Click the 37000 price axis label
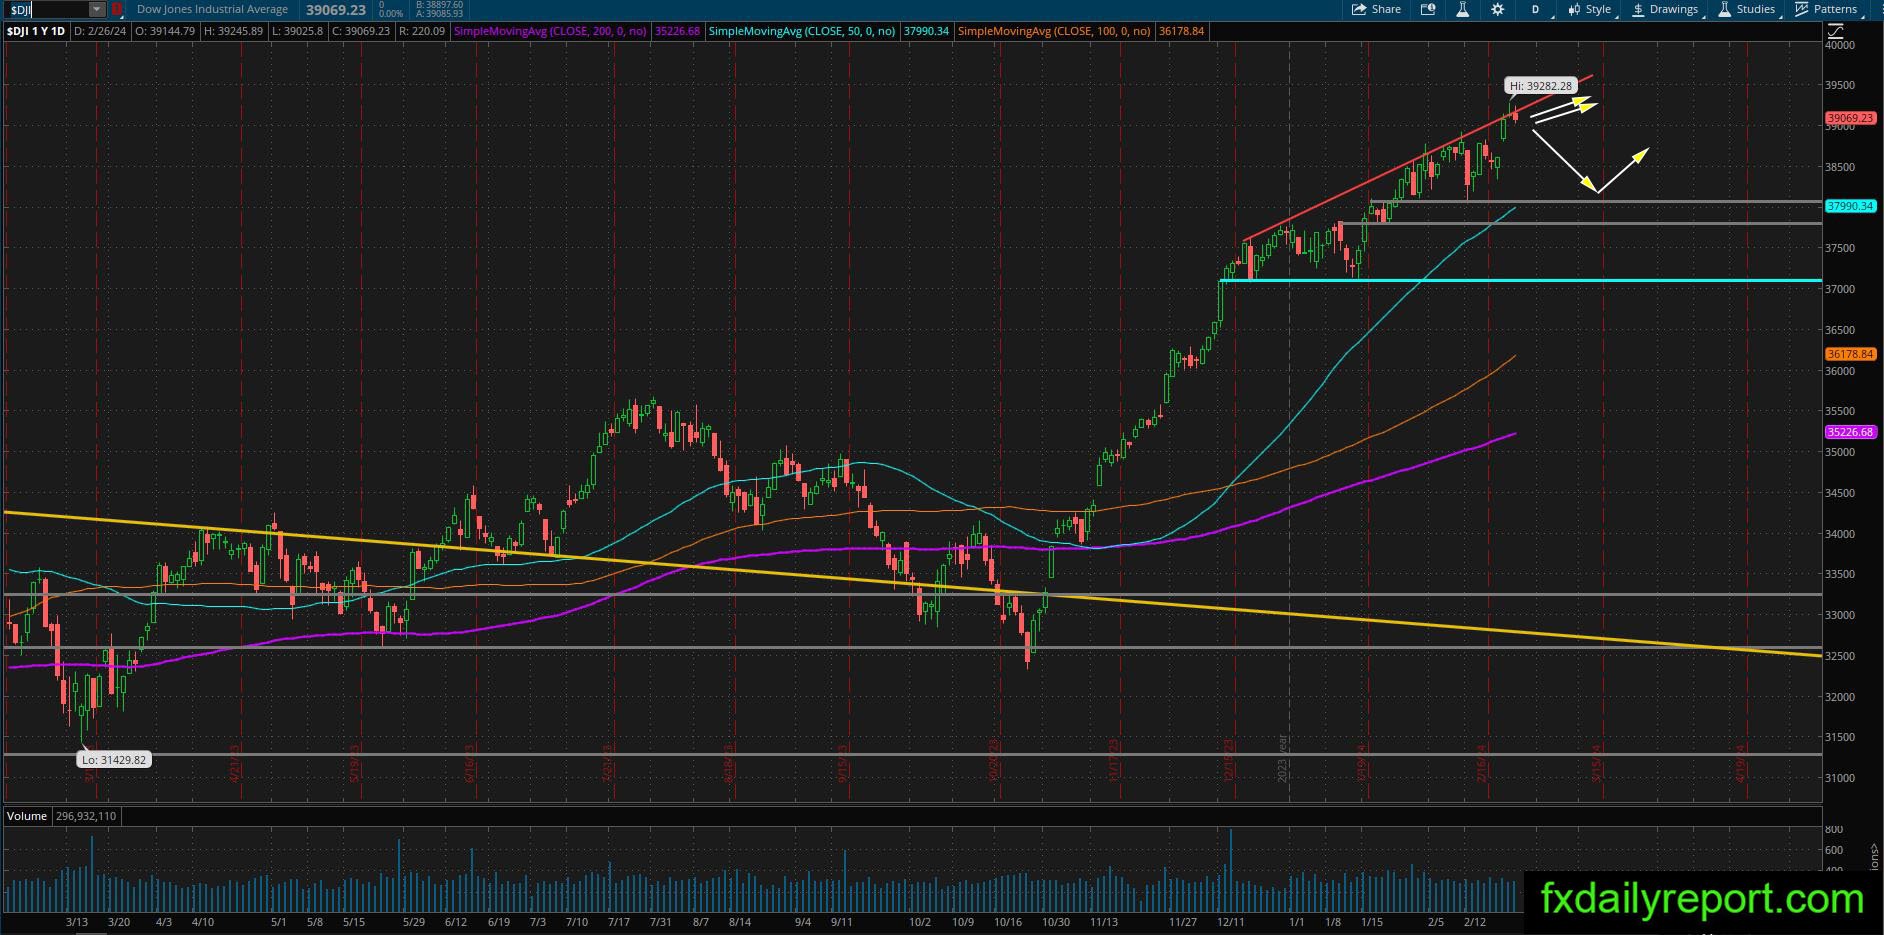 1840,289
